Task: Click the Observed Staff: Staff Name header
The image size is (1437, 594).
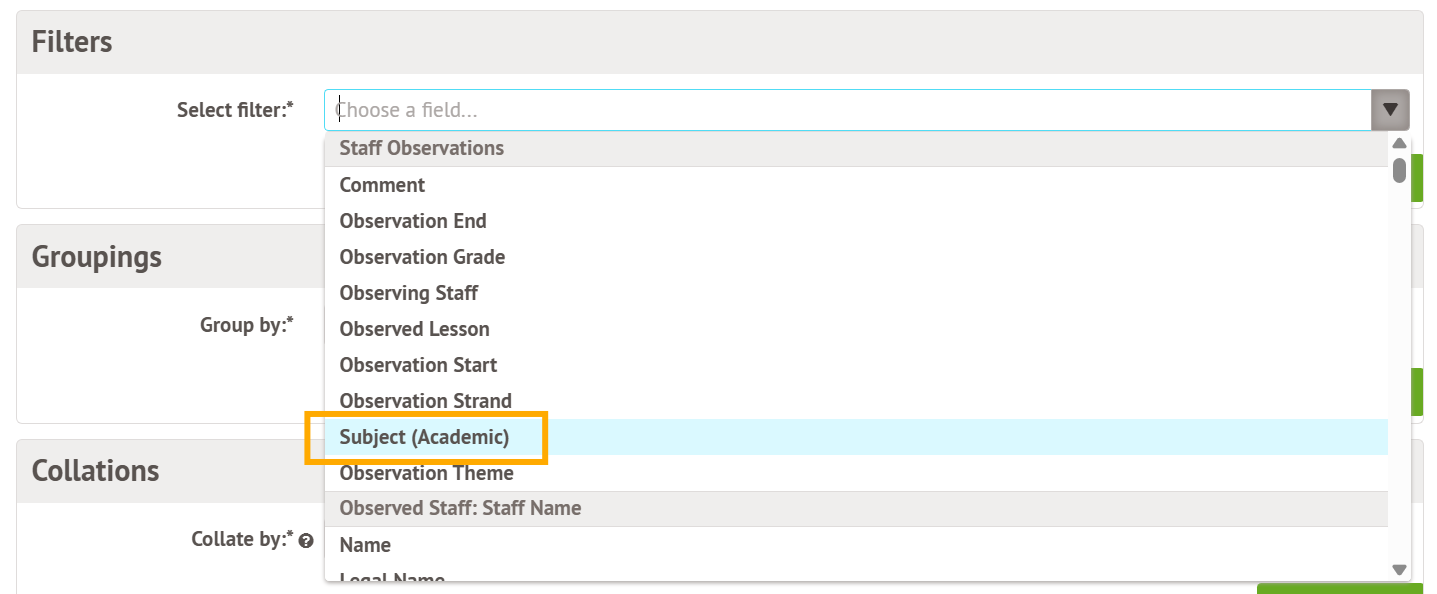Action: [460, 508]
